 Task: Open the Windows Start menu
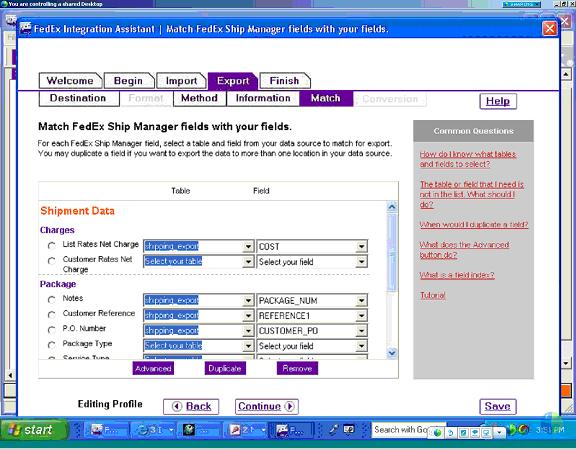[x=35, y=430]
